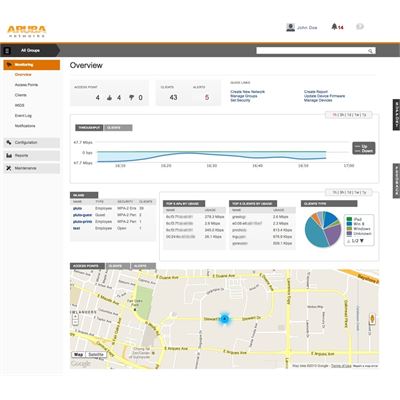Open the John Doe user avatar
This screenshot has height=400, width=400.
tap(291, 27)
